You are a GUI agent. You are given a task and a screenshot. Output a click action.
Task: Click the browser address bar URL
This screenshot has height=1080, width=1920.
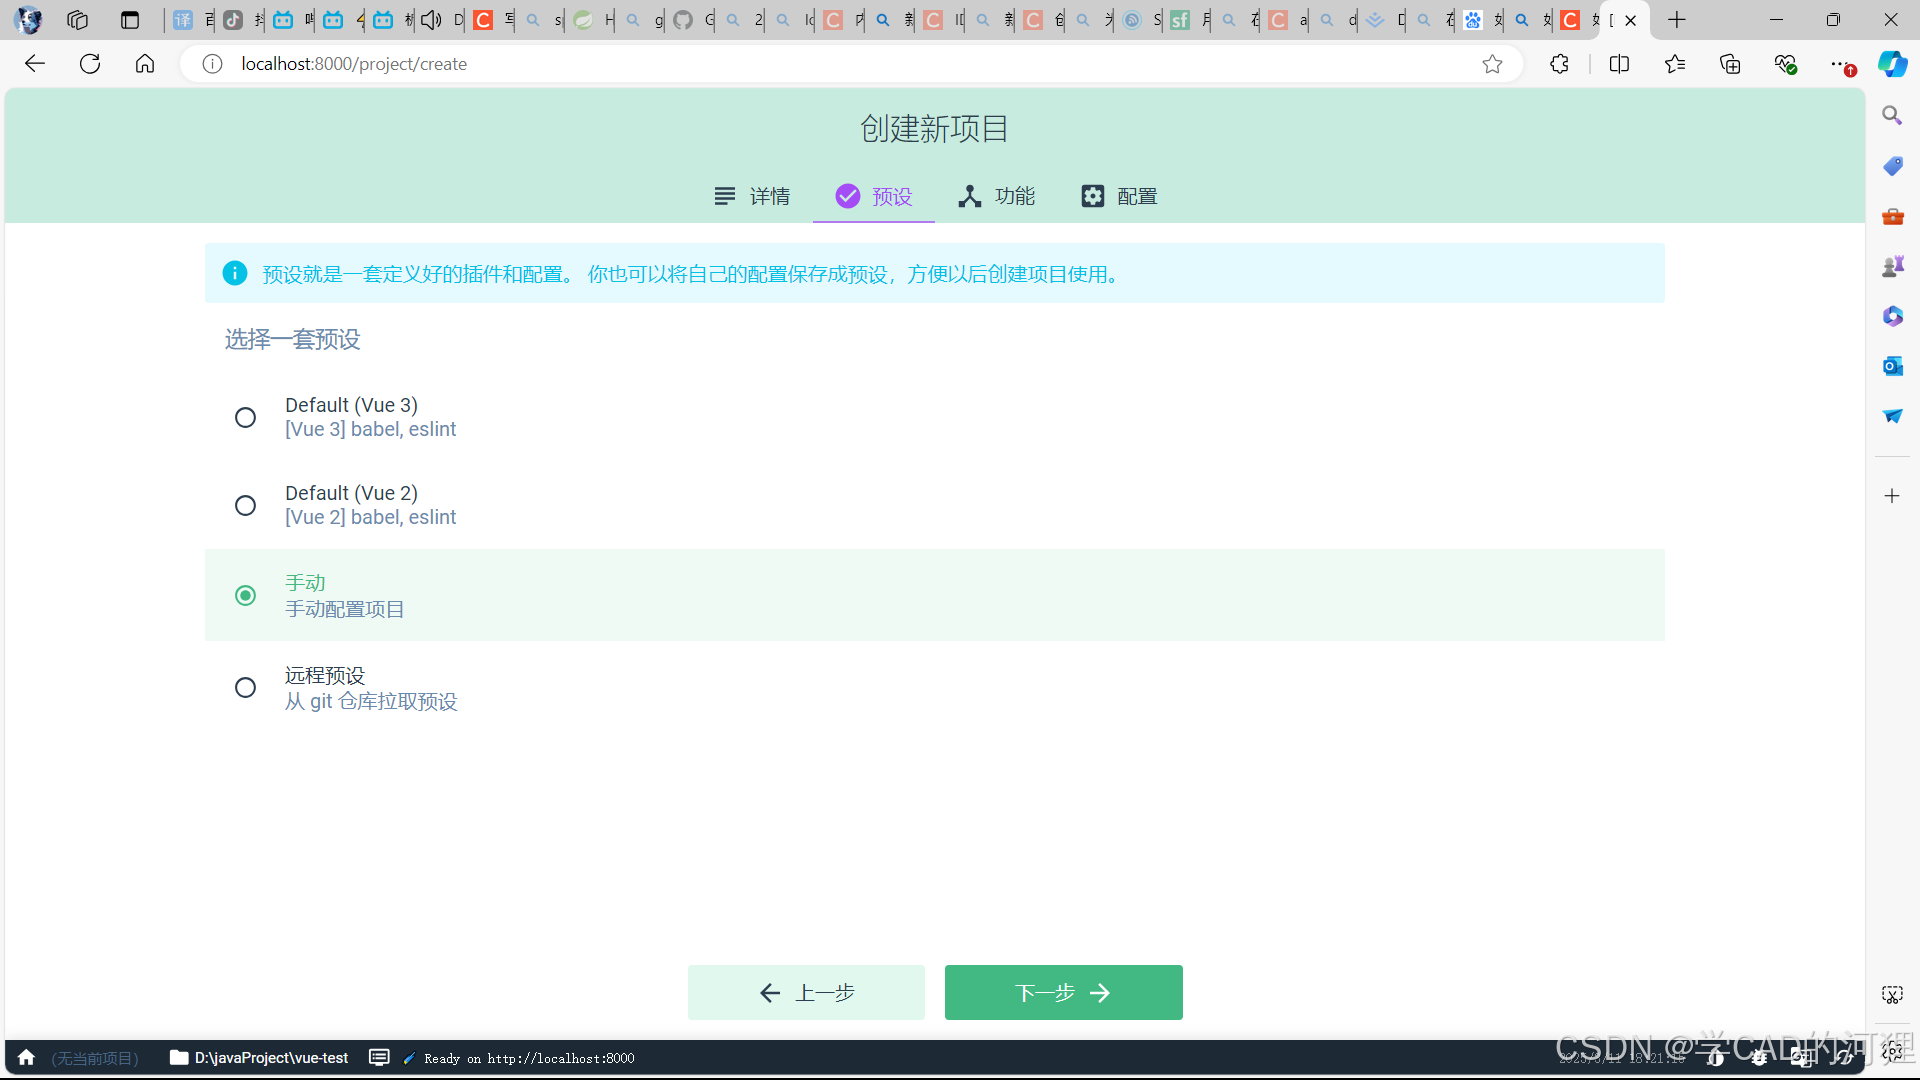(x=354, y=64)
